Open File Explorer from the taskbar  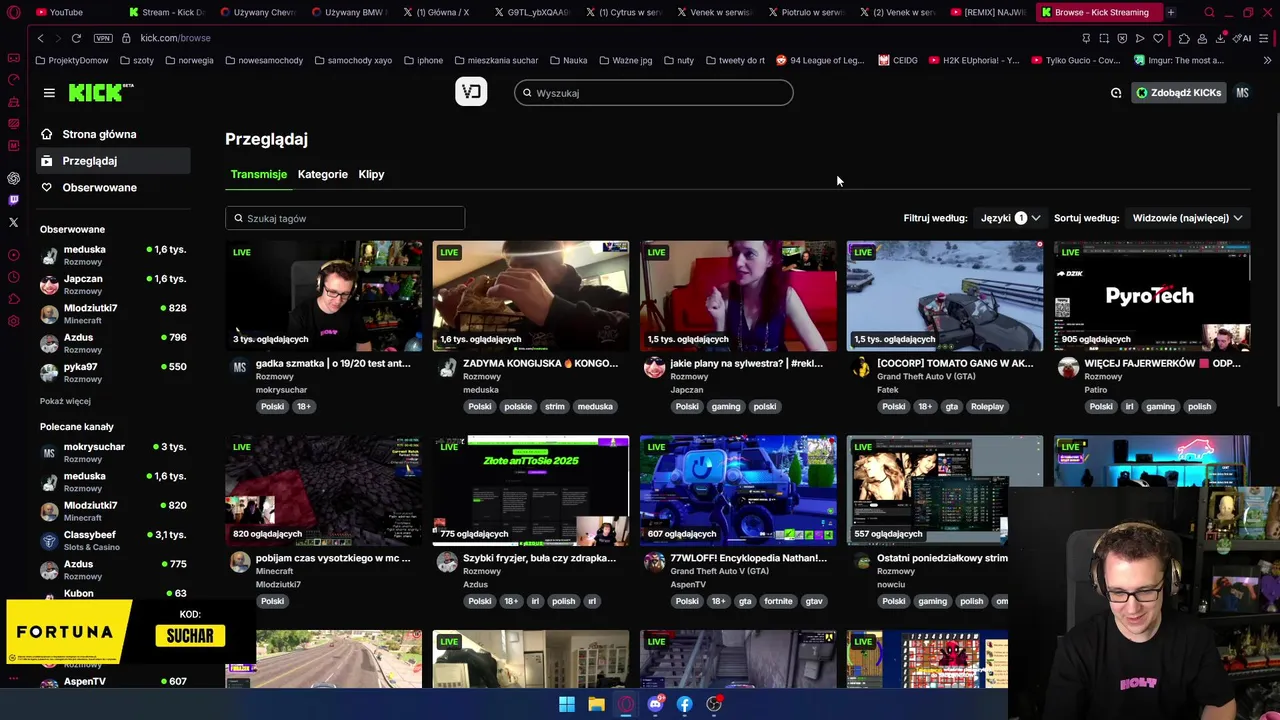[x=596, y=704]
